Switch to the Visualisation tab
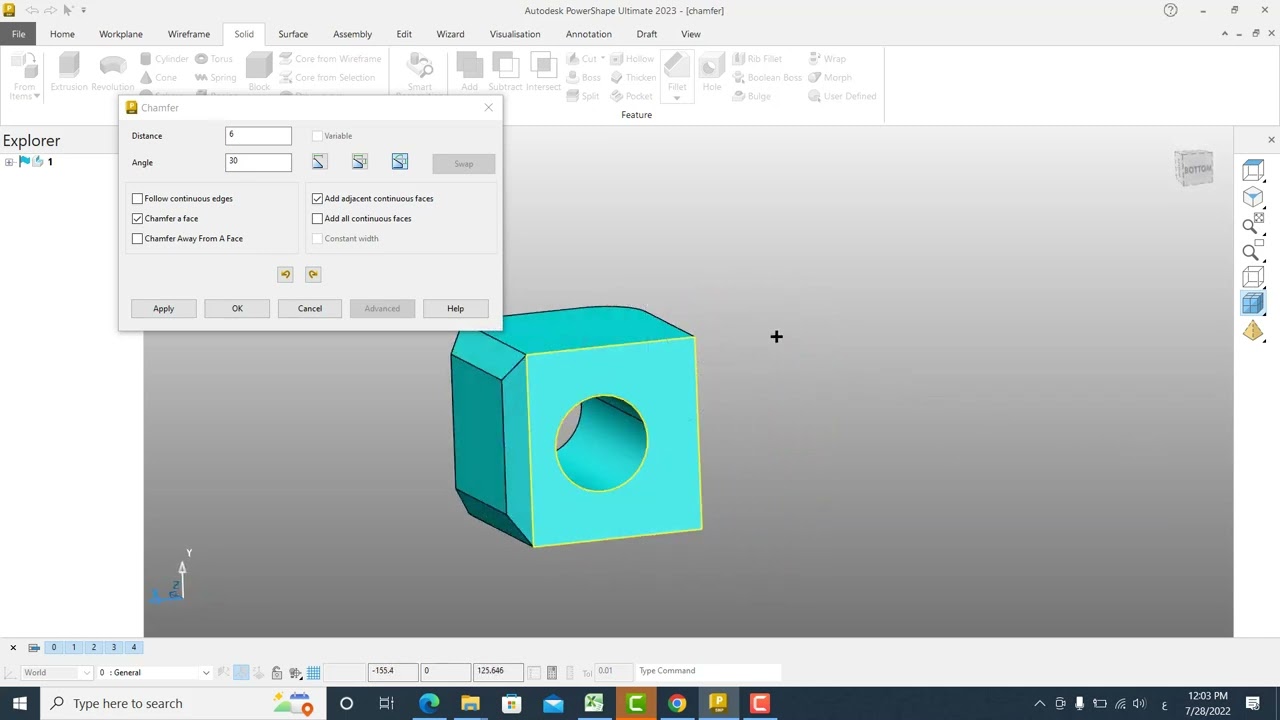 (x=515, y=34)
